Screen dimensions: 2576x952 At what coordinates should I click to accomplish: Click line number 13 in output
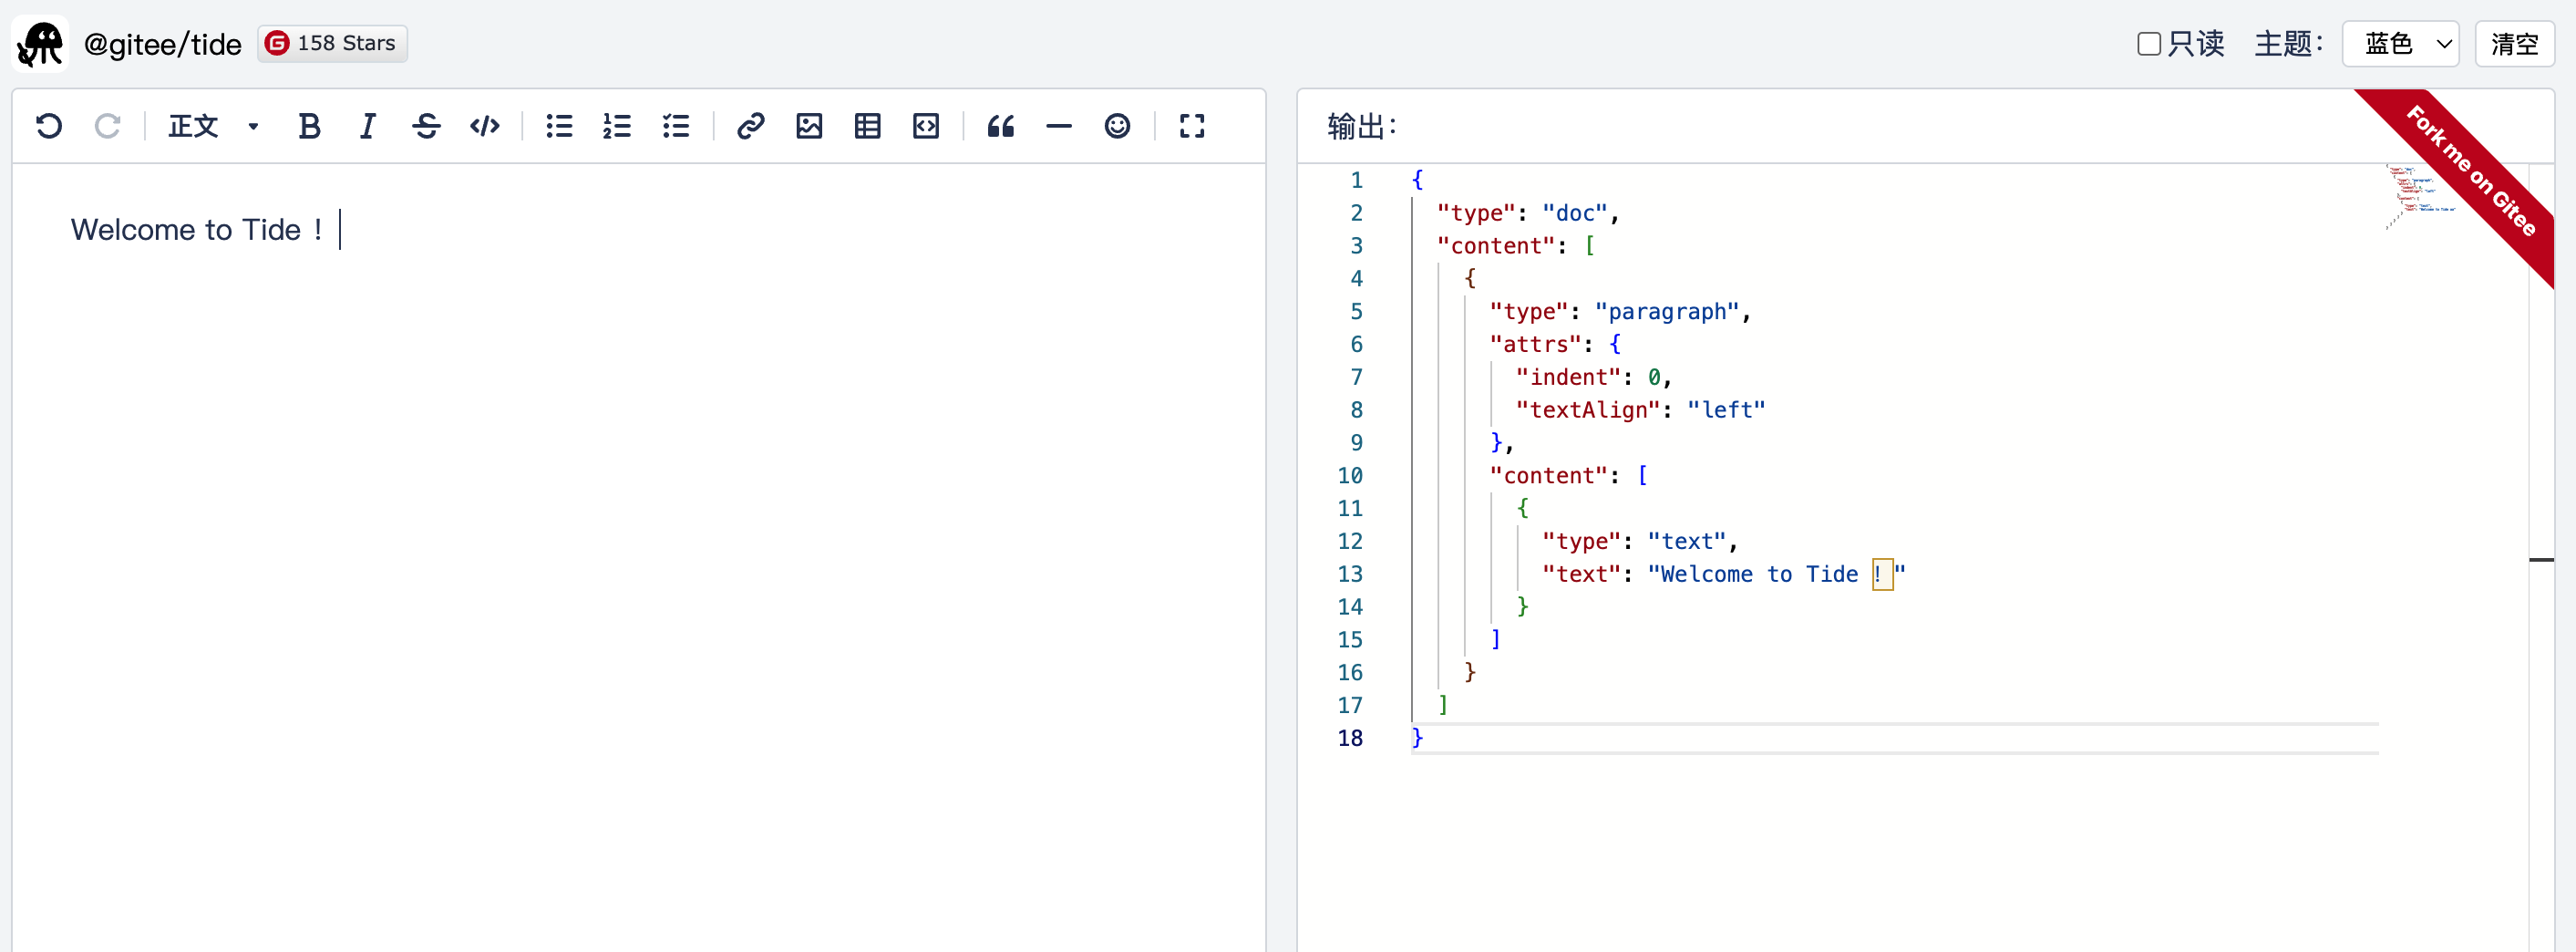(x=1350, y=574)
